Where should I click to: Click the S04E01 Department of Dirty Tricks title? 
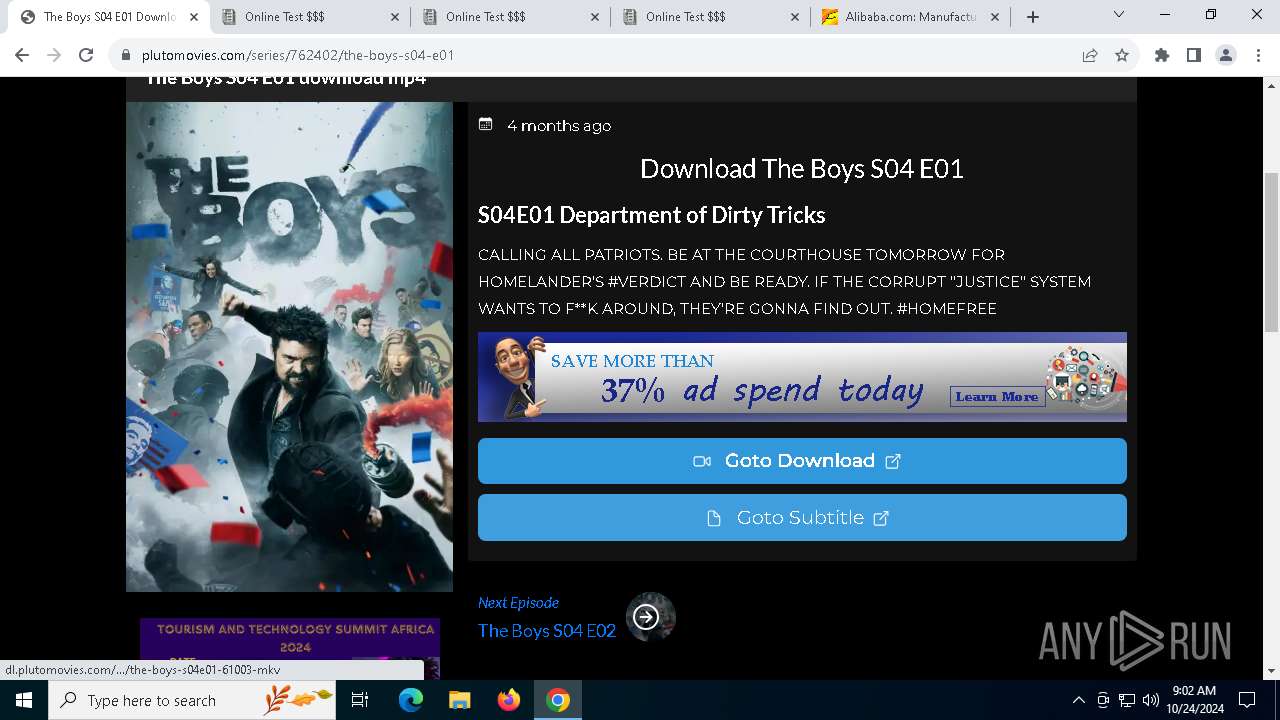point(652,215)
